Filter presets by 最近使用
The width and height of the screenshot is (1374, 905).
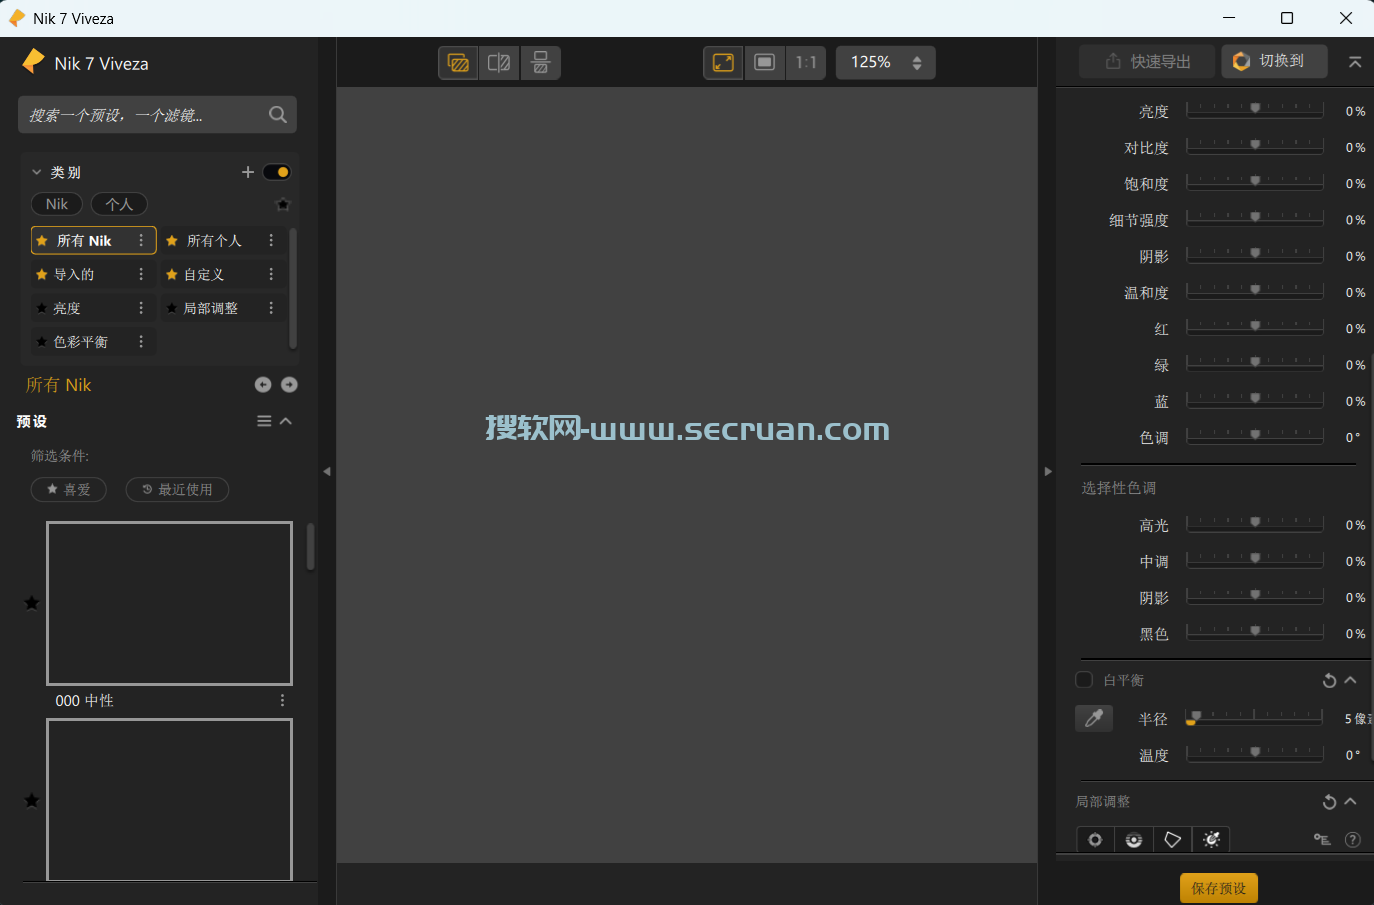177,489
